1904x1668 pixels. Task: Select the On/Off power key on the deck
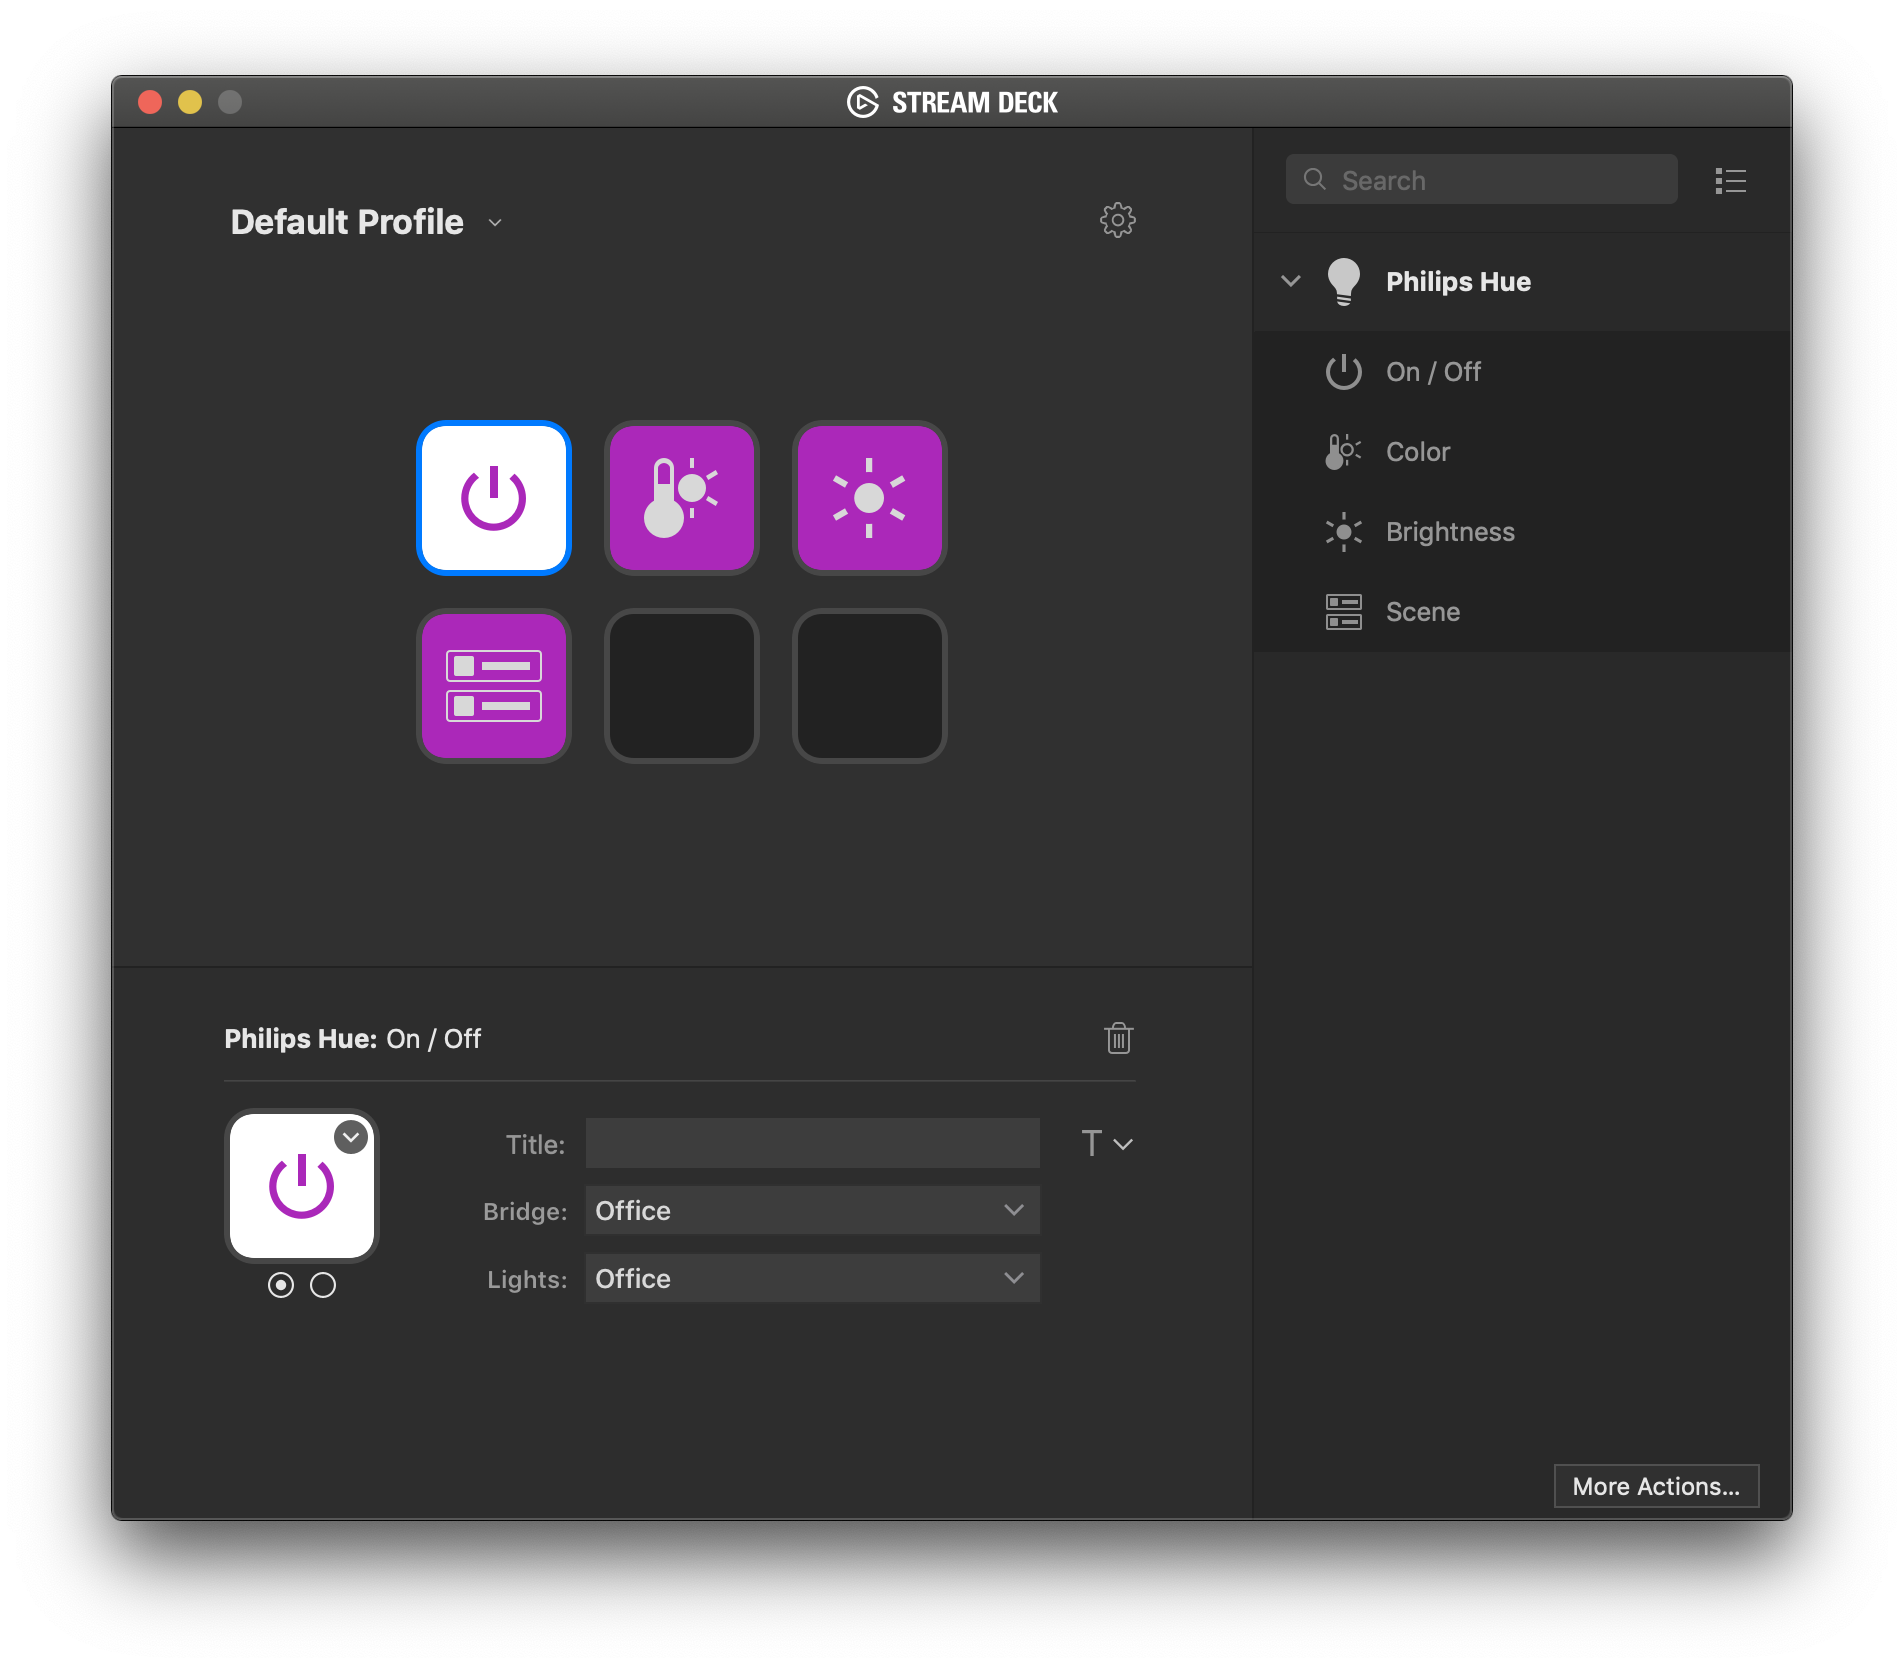point(494,498)
